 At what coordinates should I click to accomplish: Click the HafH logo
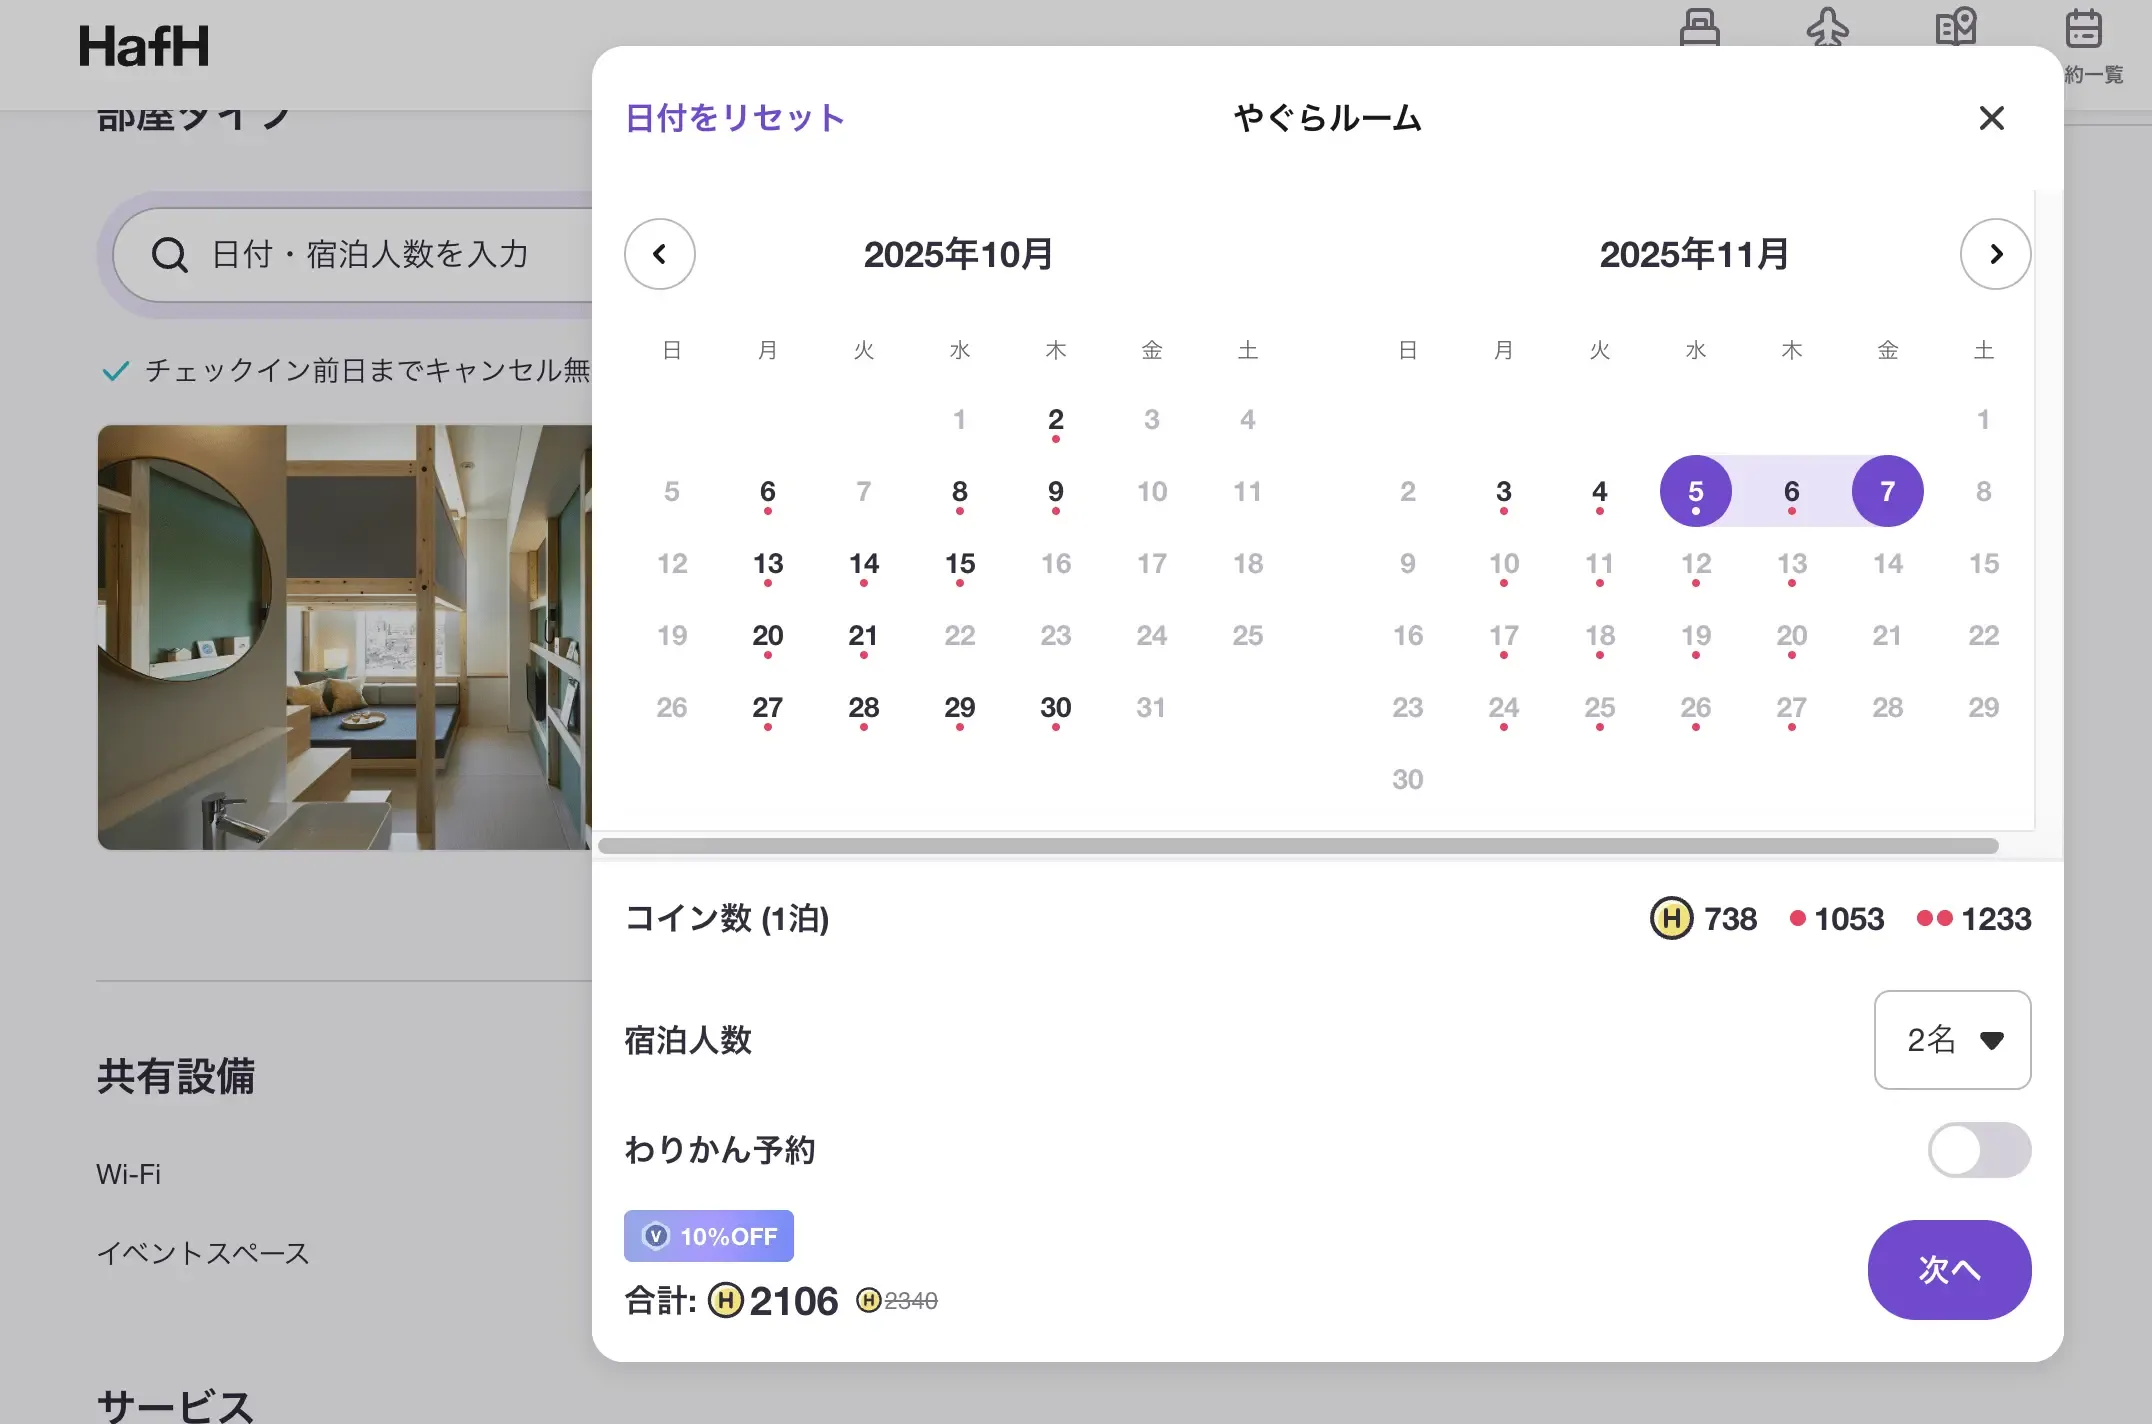tap(144, 46)
